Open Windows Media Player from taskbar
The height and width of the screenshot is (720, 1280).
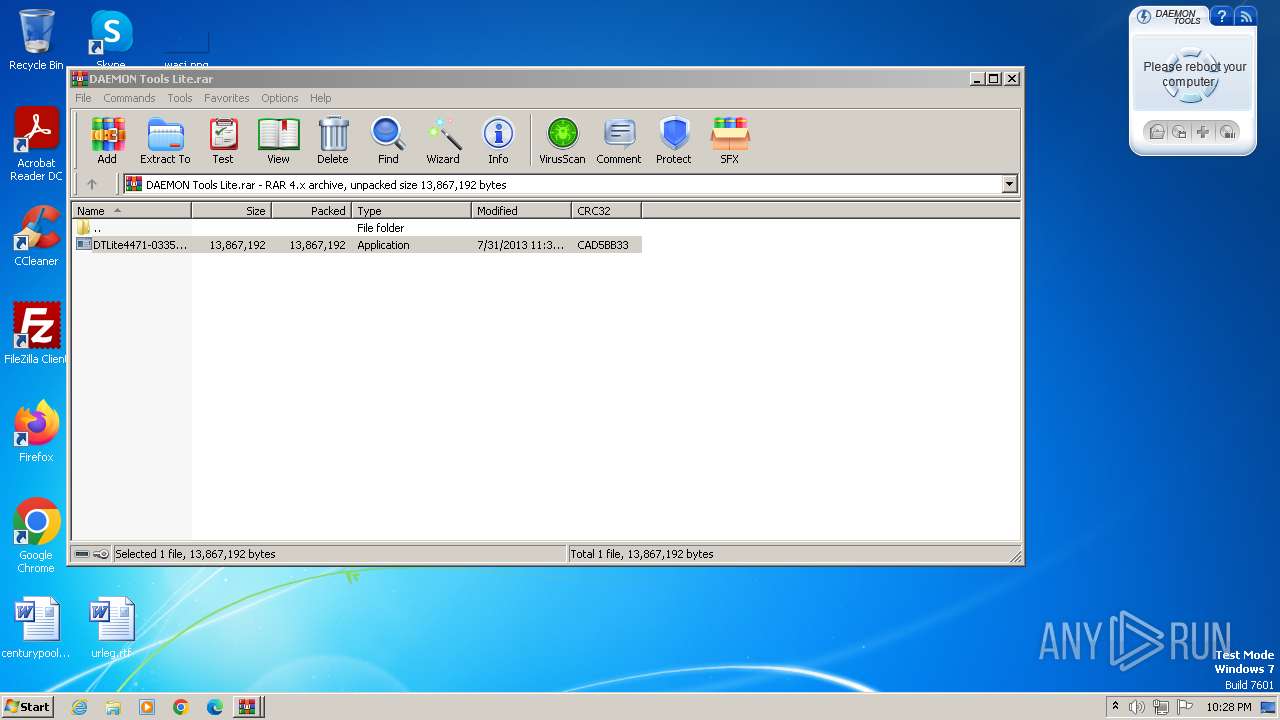[x=147, y=707]
